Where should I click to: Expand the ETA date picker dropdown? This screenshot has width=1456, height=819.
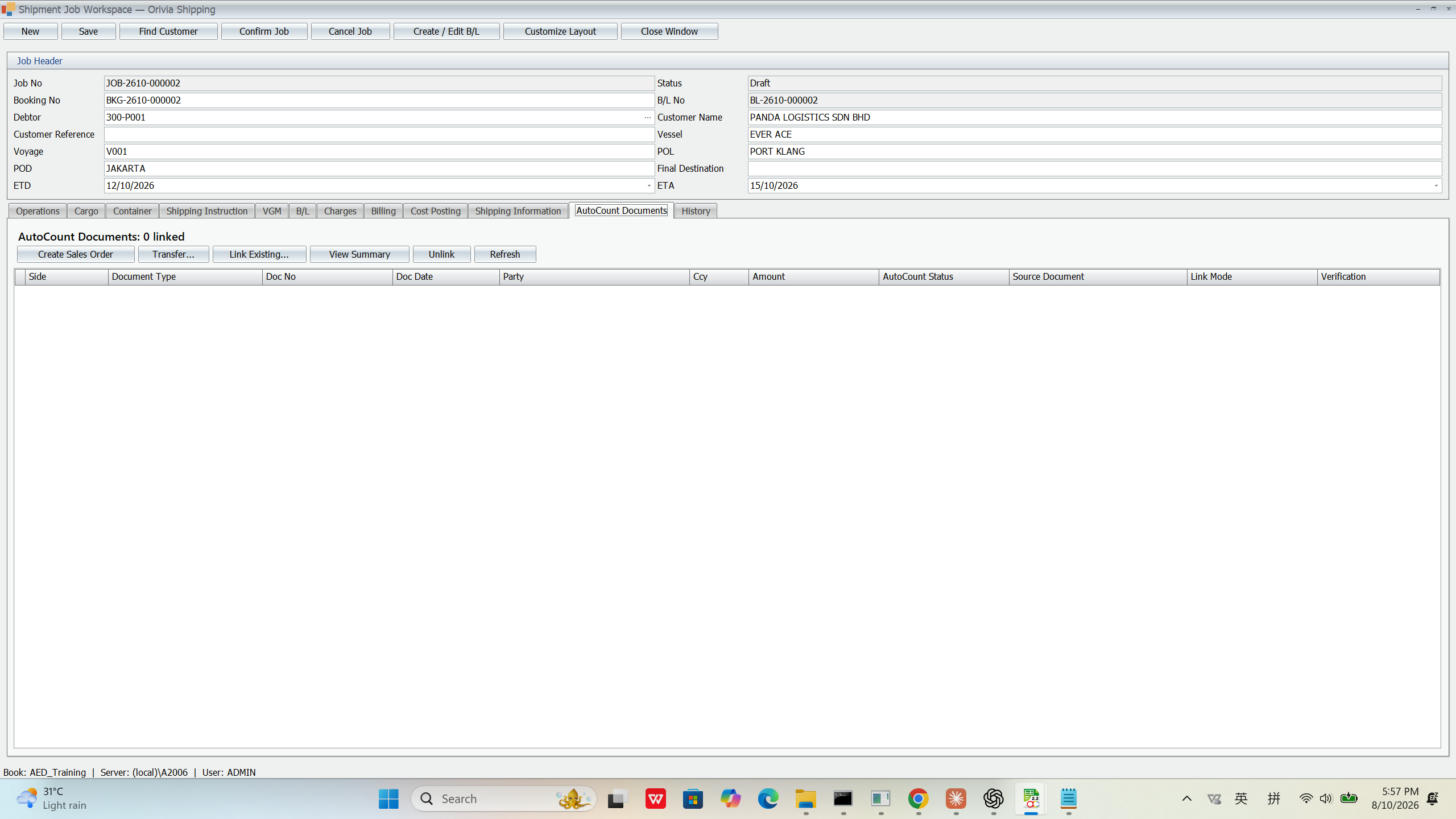(1436, 186)
